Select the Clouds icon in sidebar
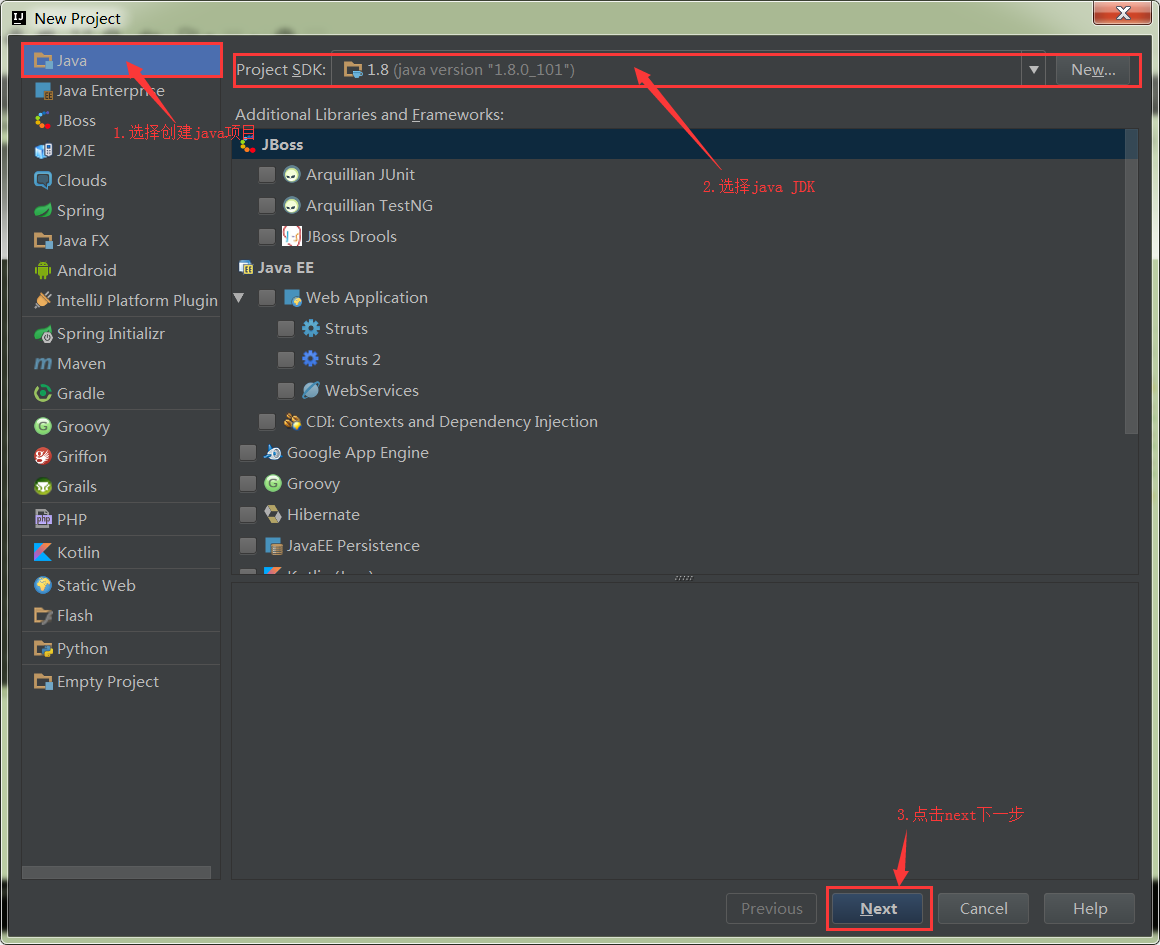Image resolution: width=1160 pixels, height=945 pixels. (x=43, y=181)
